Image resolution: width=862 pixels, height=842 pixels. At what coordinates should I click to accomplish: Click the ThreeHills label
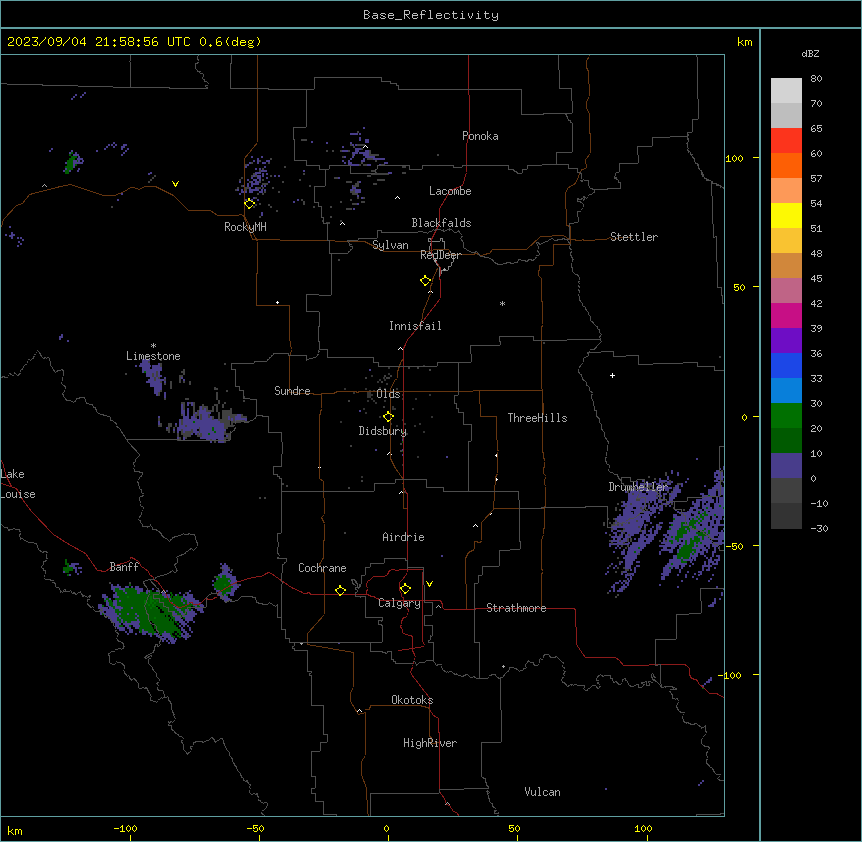537,418
